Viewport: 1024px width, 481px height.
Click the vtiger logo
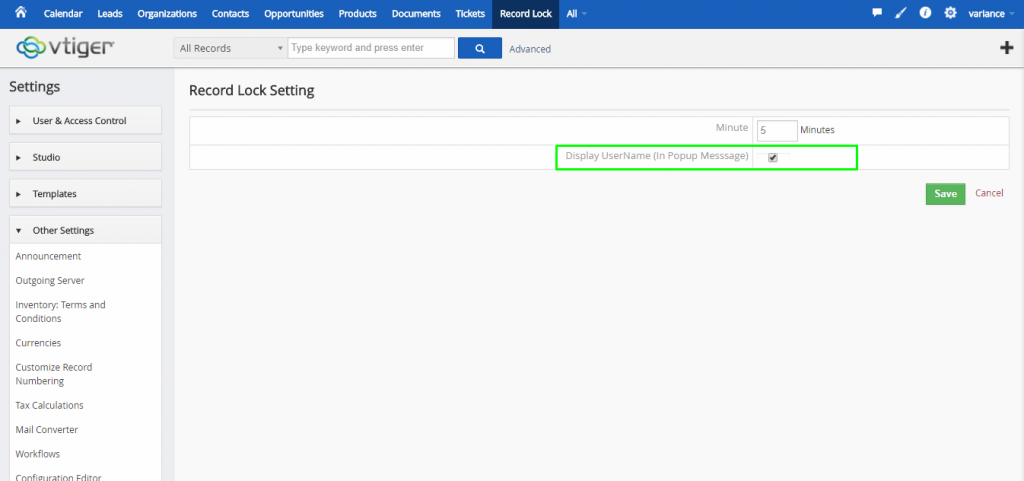pyautogui.click(x=65, y=47)
